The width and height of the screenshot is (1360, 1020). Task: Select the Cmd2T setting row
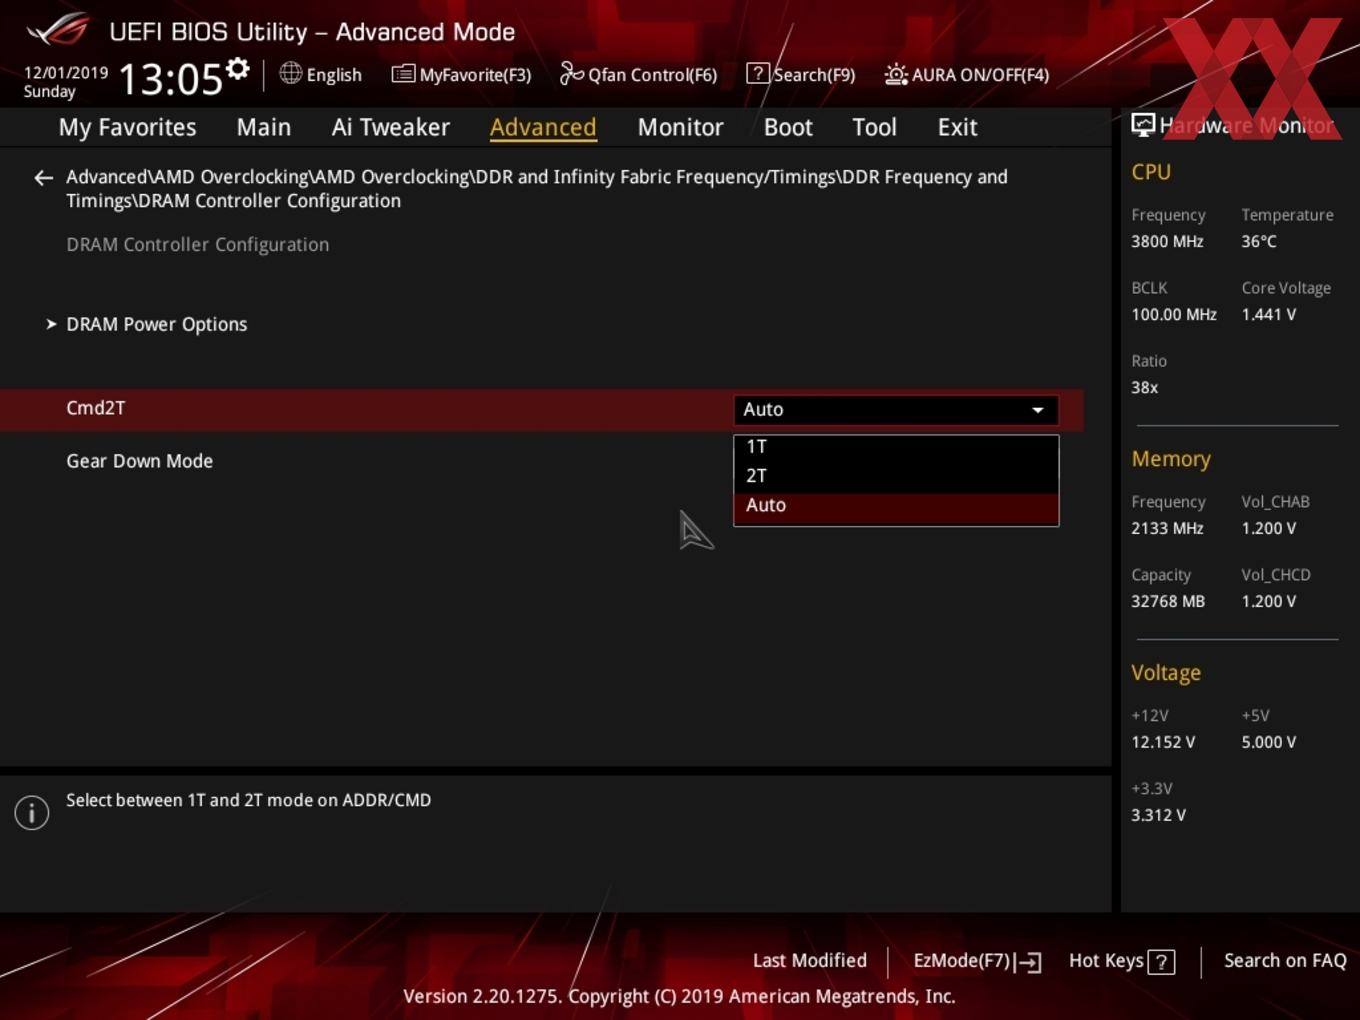click(x=541, y=410)
